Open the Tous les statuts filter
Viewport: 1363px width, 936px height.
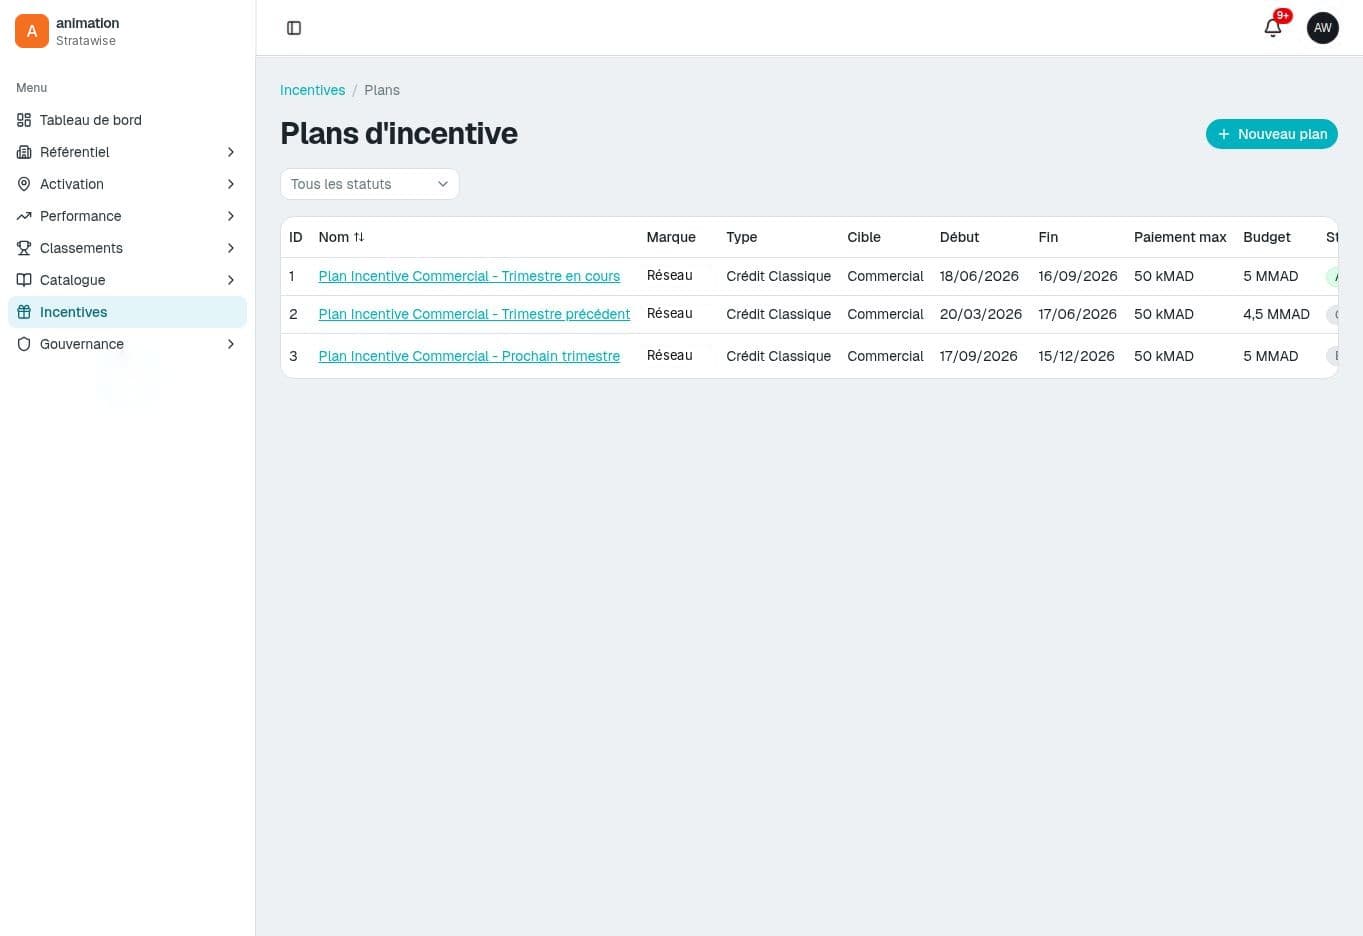[370, 184]
